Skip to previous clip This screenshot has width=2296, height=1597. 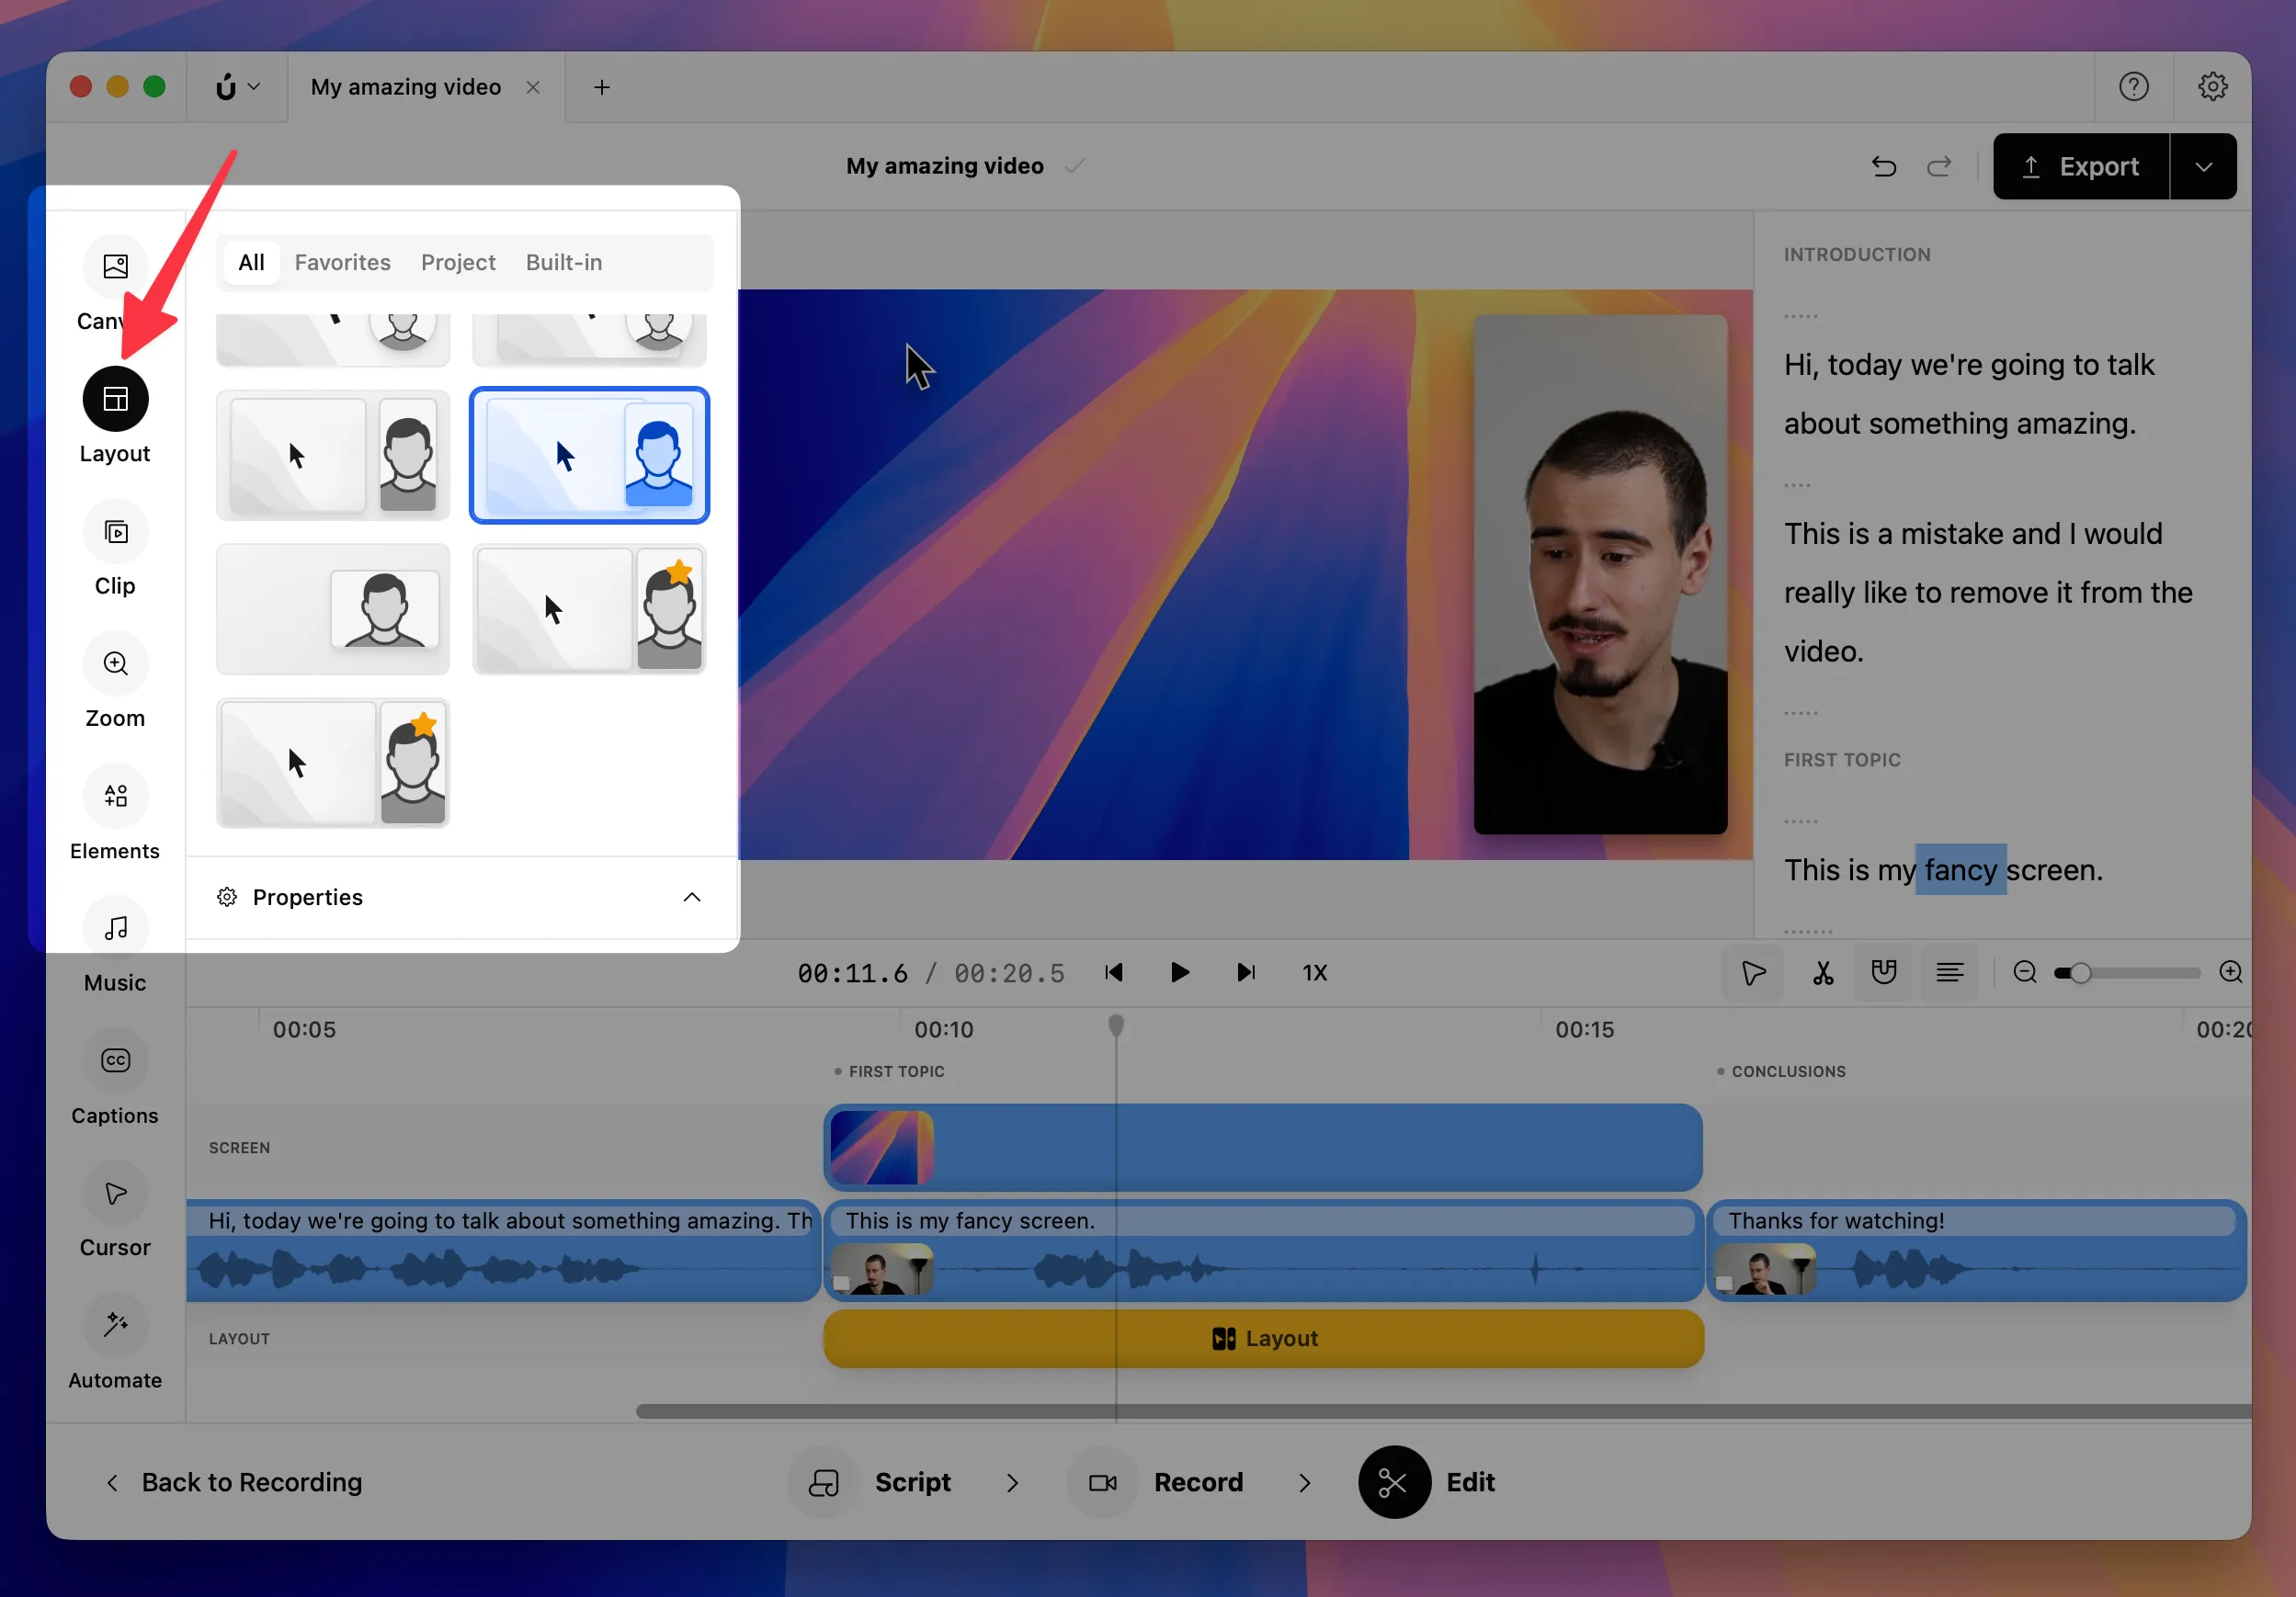pyautogui.click(x=1114, y=973)
